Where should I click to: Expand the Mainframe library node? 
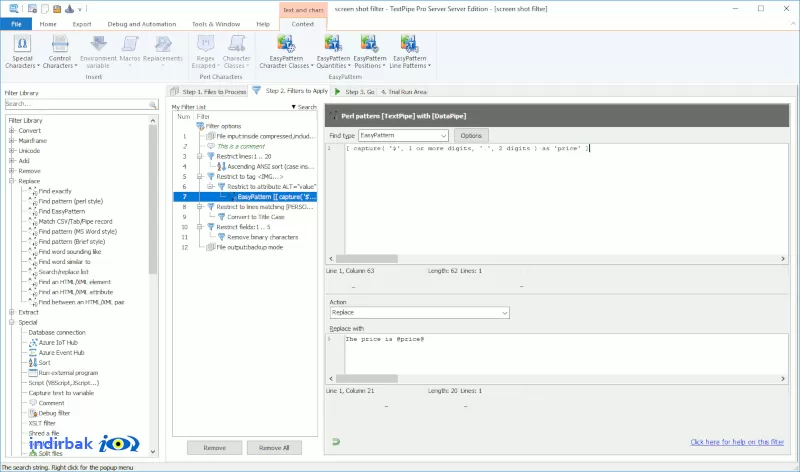tap(12, 140)
